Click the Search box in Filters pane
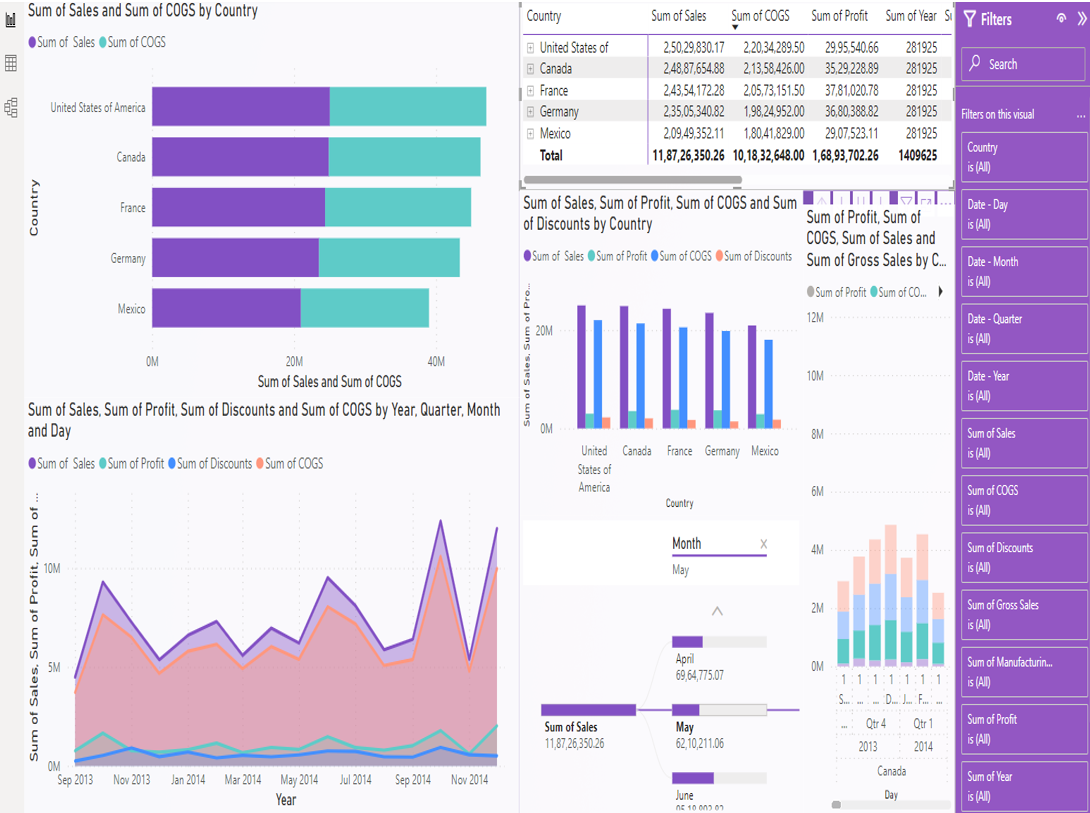 tap(1023, 64)
